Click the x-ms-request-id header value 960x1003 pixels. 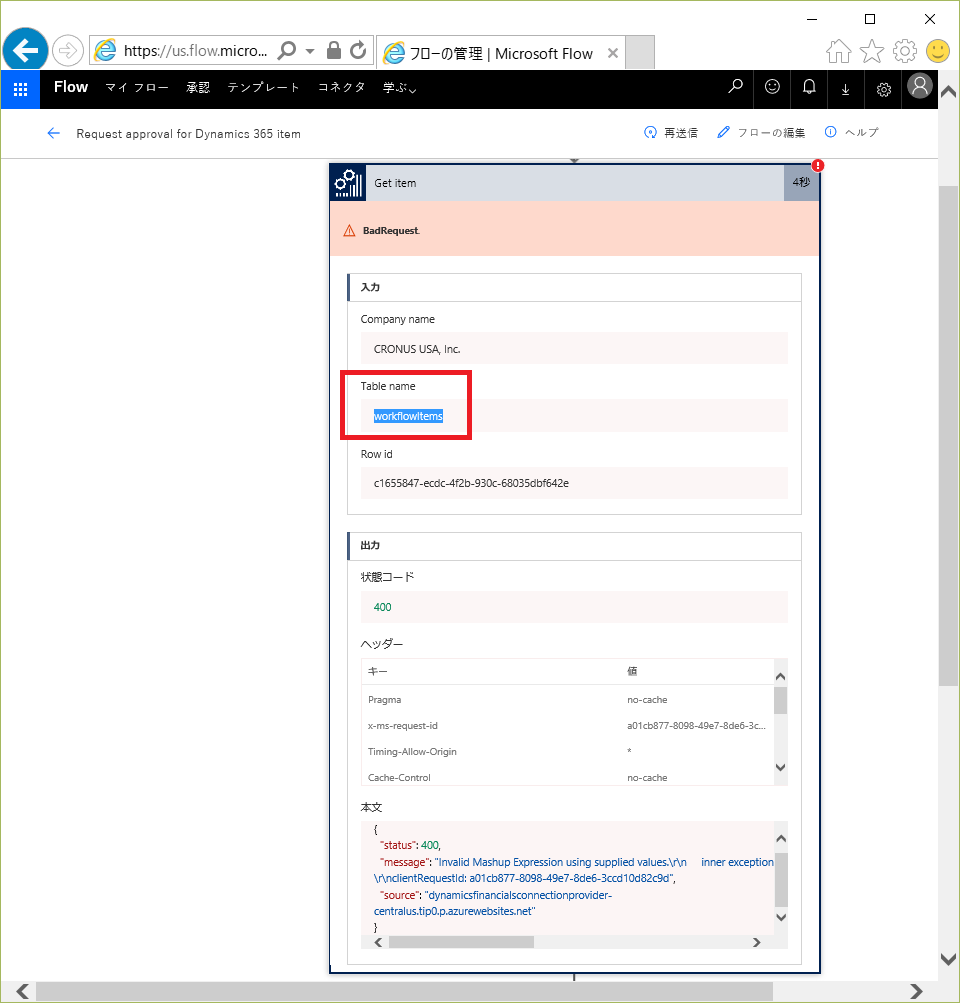tap(696, 726)
